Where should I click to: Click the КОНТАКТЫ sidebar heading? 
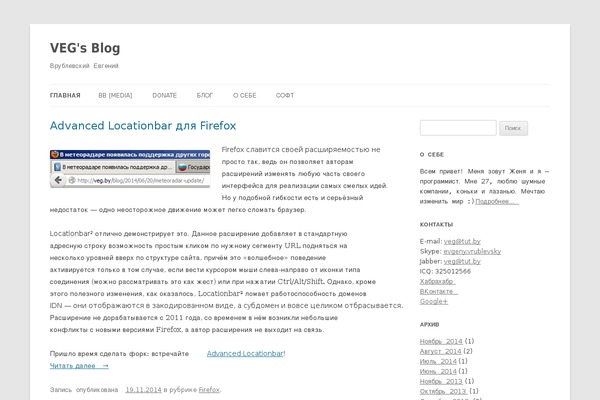(436, 224)
